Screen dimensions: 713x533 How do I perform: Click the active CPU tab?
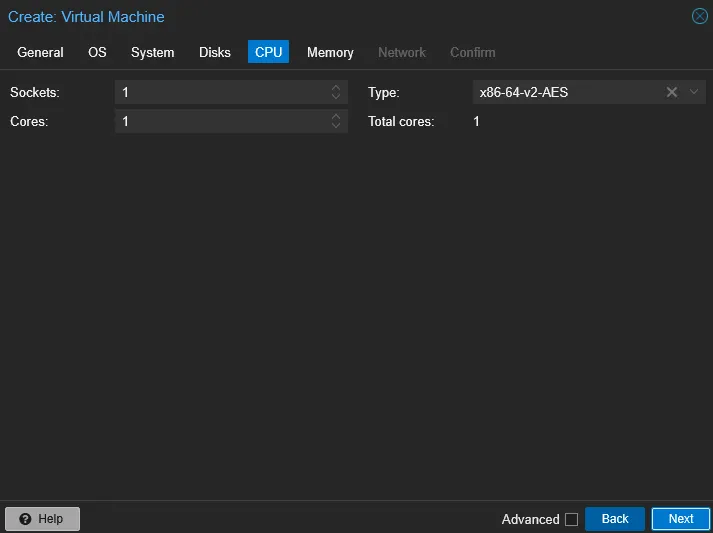[x=268, y=52]
